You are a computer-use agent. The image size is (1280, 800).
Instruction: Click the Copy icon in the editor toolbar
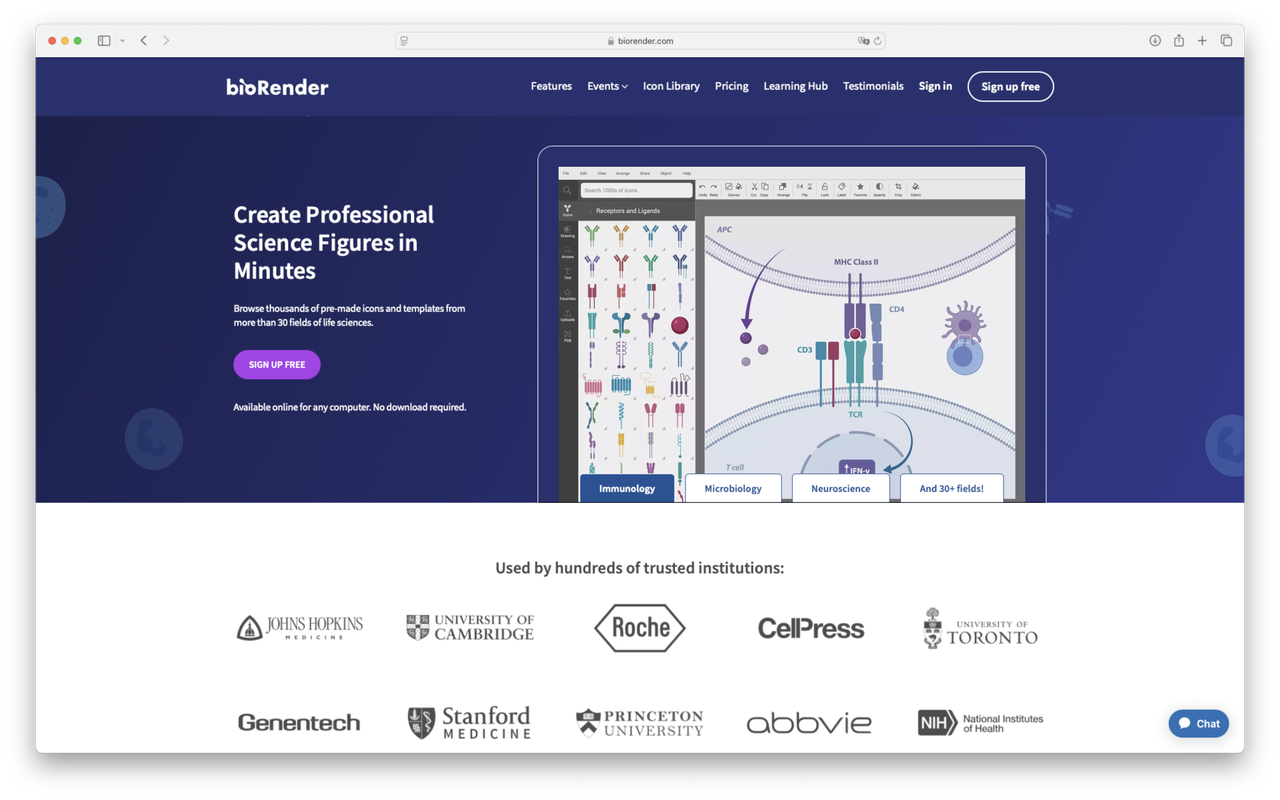pyautogui.click(x=765, y=189)
